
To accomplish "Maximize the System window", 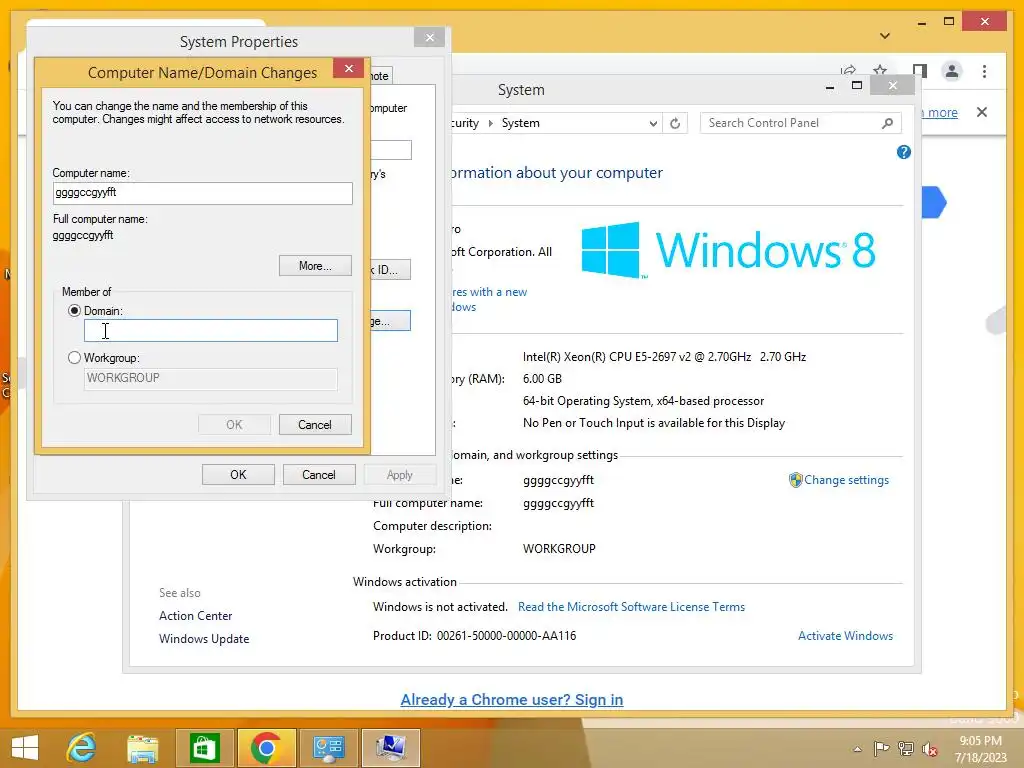I will (857, 86).
